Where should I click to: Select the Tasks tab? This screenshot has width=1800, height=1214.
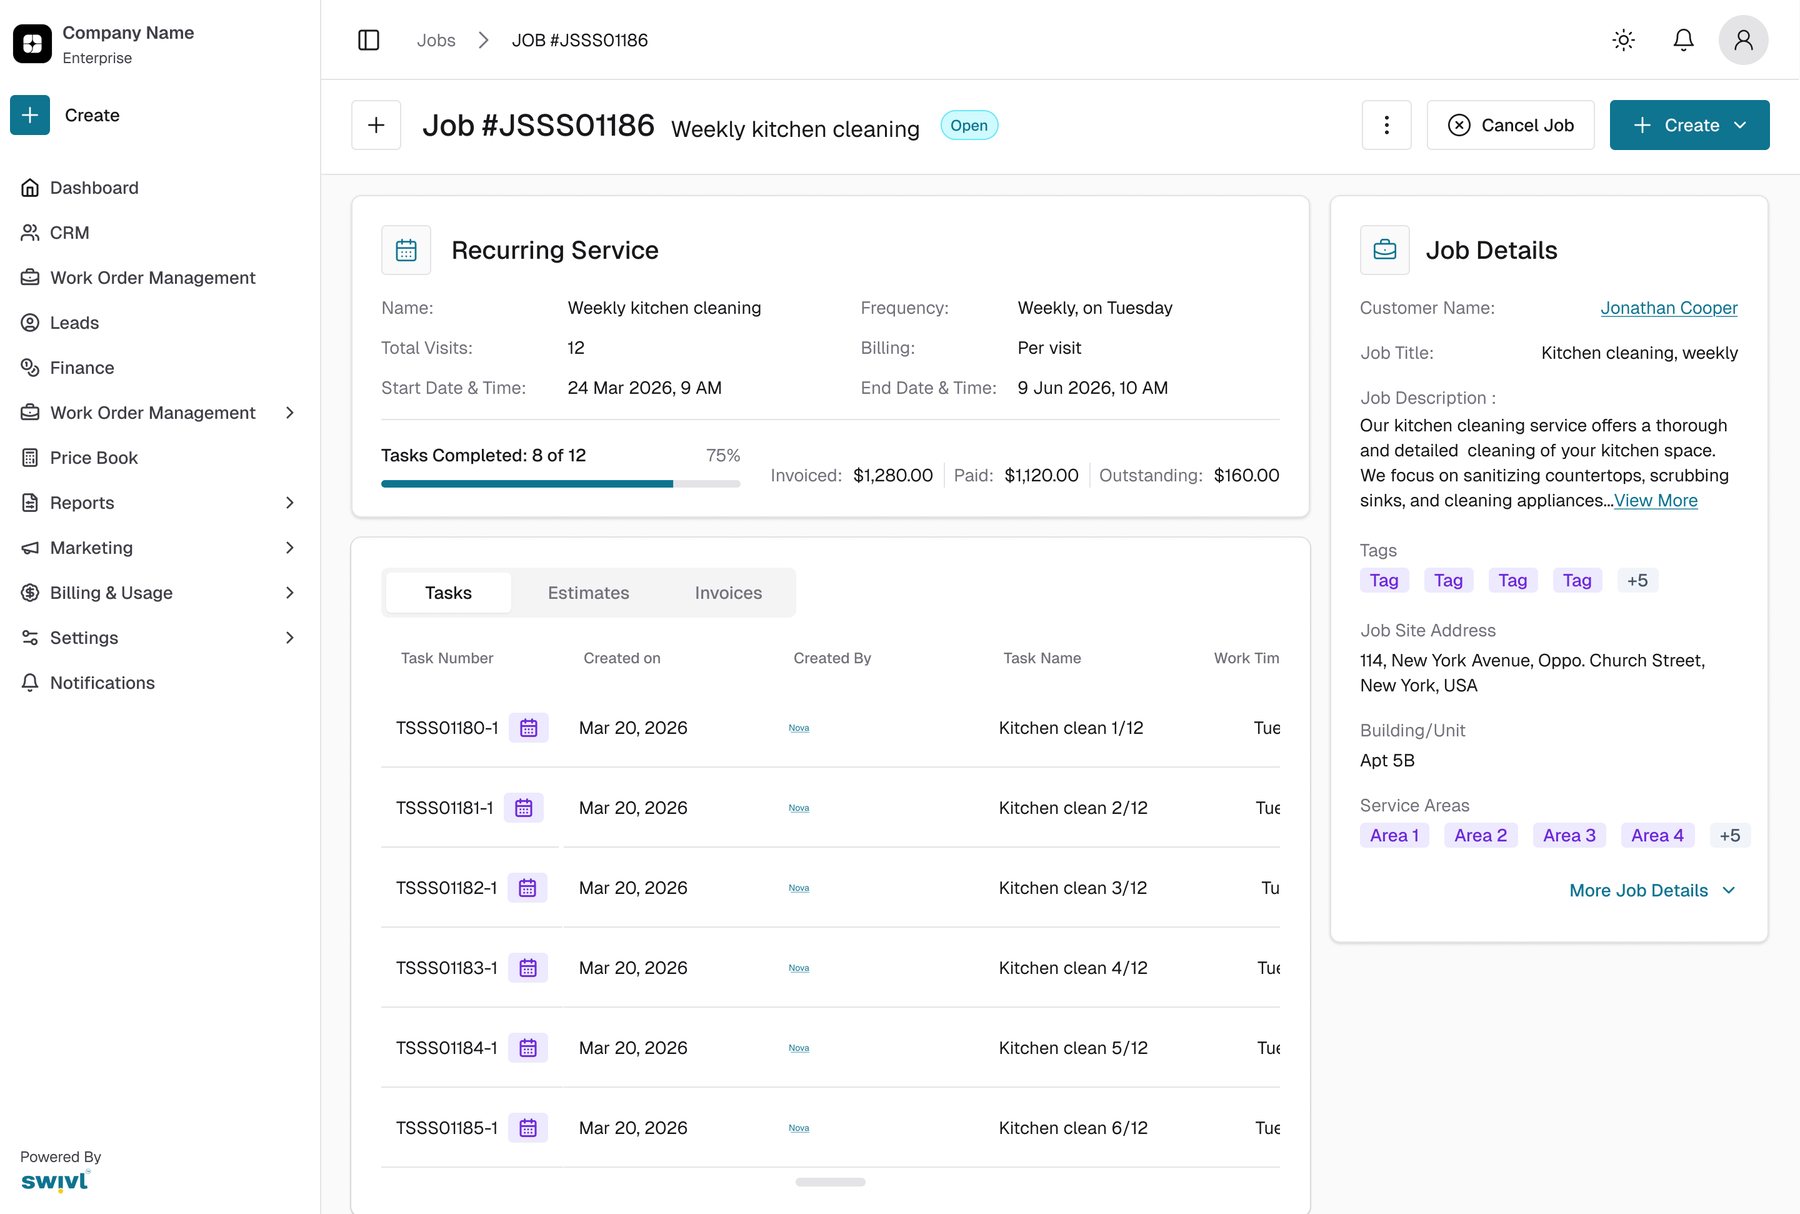coord(448,593)
